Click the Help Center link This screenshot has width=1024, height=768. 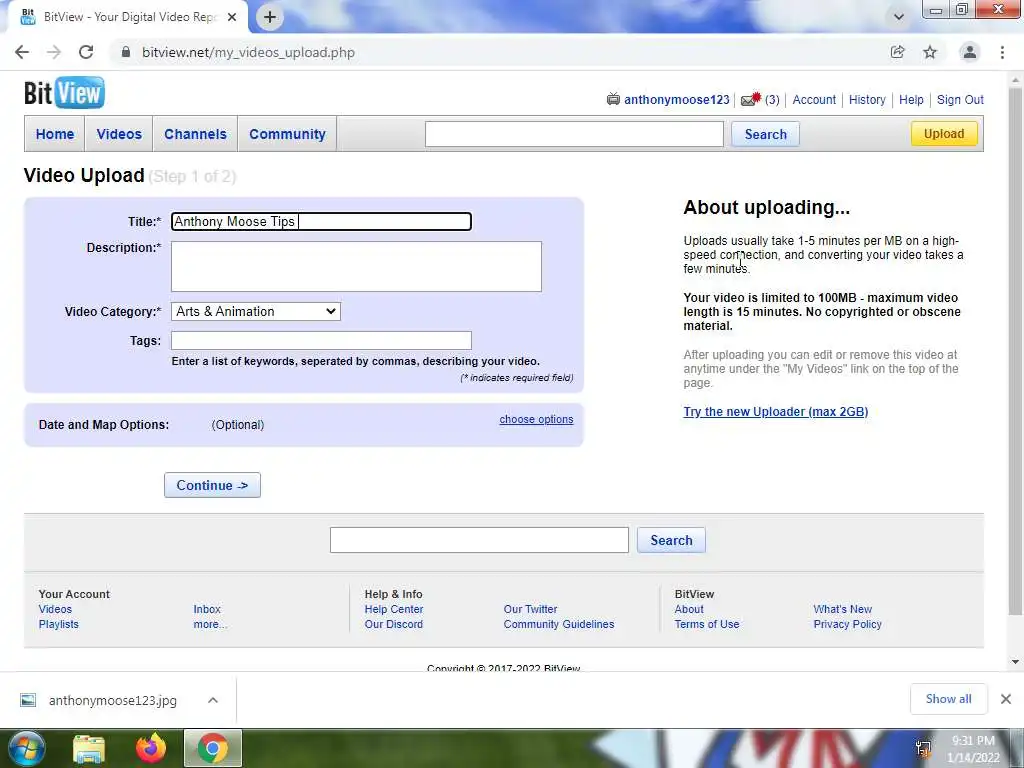[x=394, y=609]
